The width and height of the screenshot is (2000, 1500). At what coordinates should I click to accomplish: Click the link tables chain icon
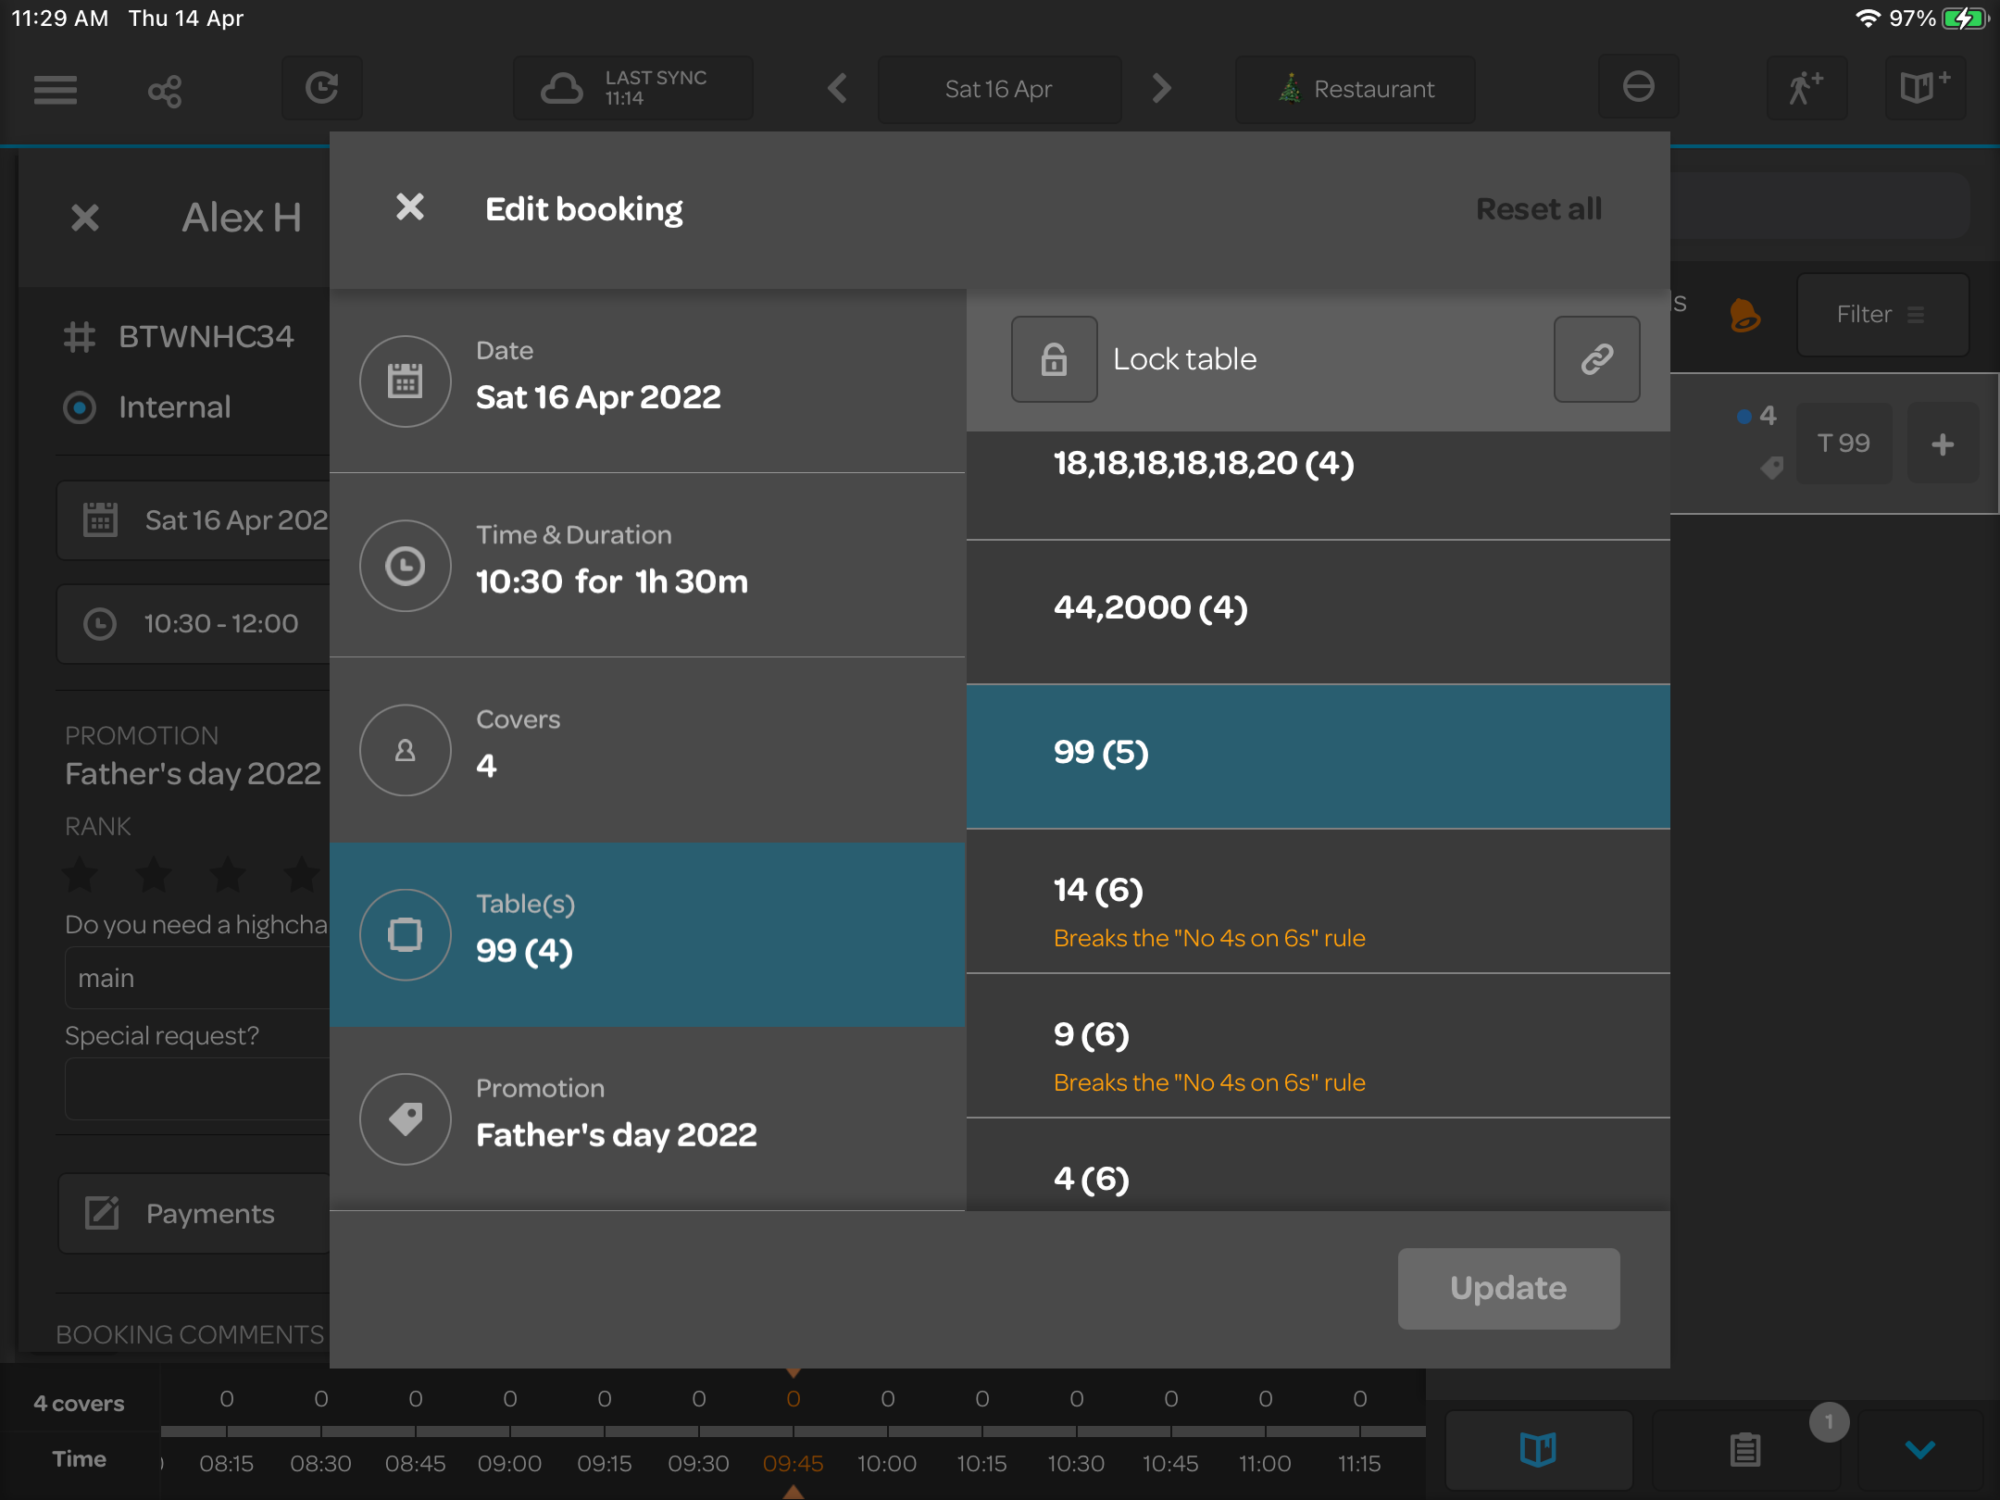click(x=1596, y=359)
